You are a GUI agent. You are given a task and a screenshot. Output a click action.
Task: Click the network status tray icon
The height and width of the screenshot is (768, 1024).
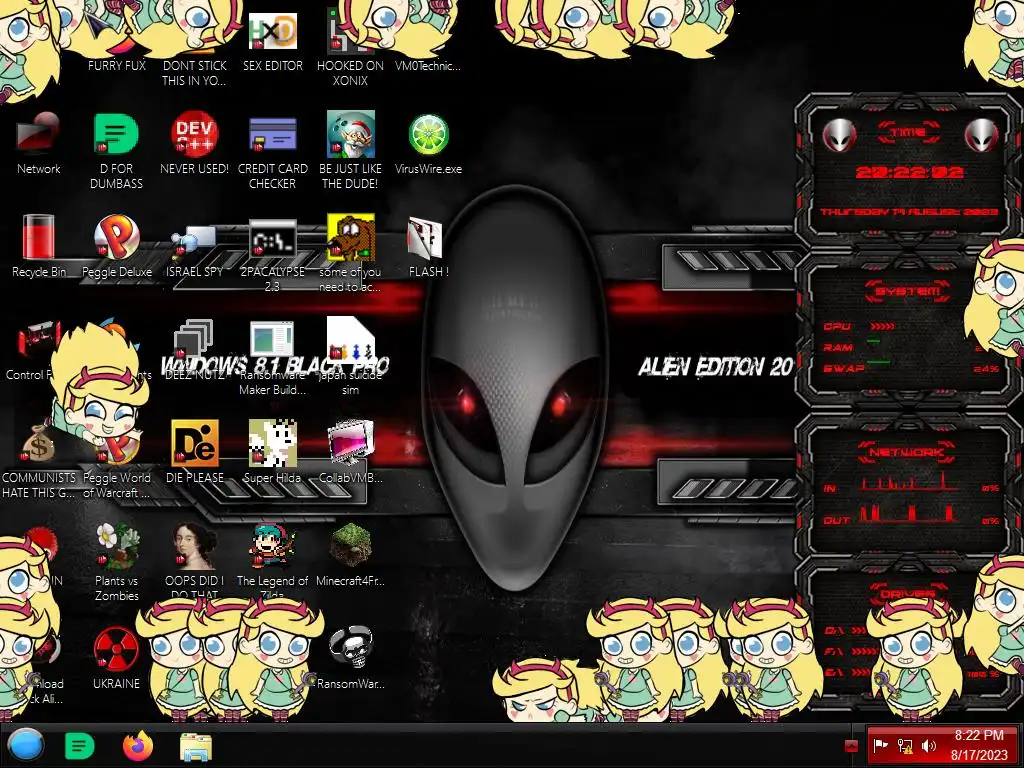pyautogui.click(x=905, y=746)
